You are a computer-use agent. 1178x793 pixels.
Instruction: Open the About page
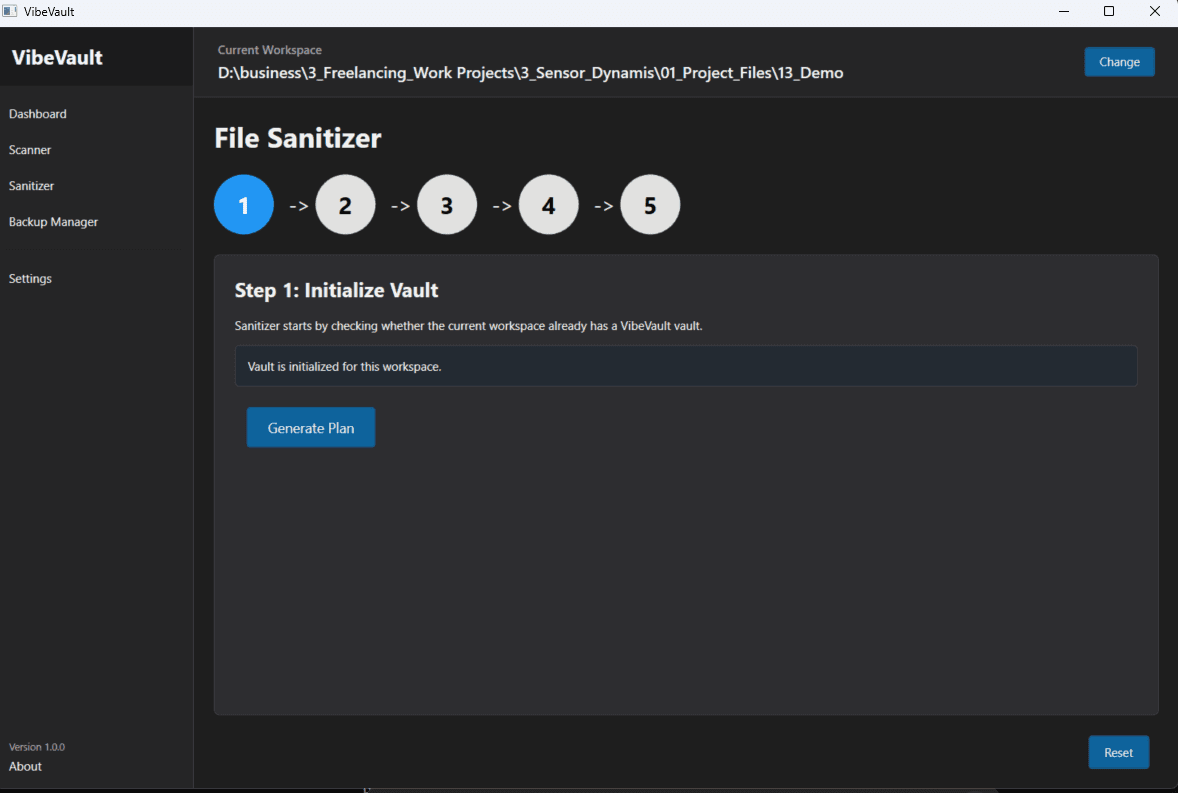click(24, 766)
